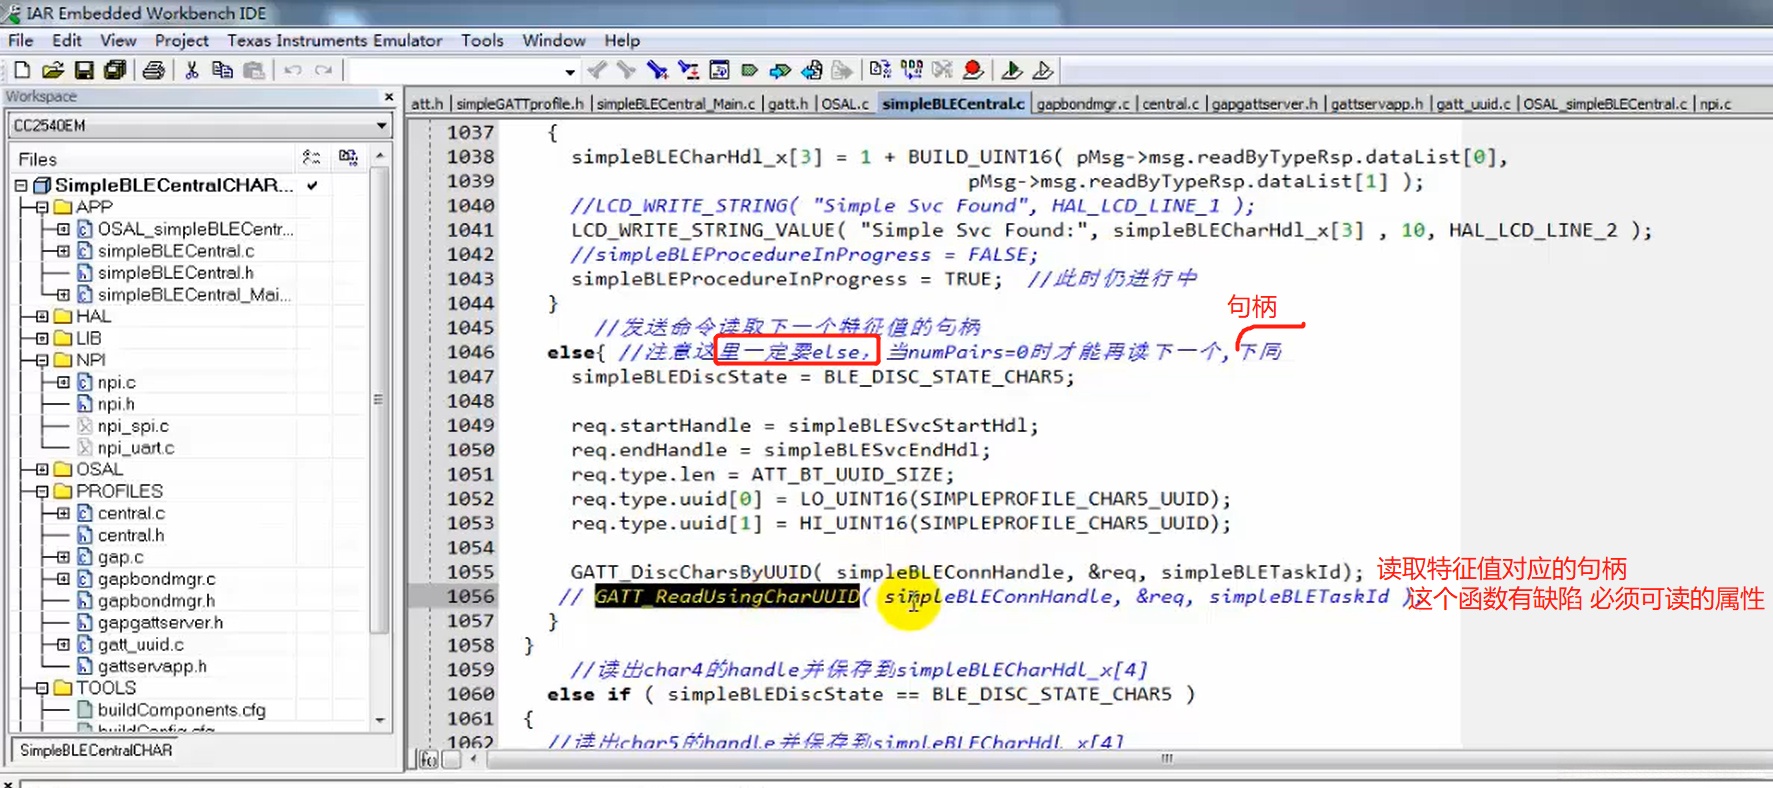This screenshot has width=1773, height=788.
Task: Switch to the OSAL.c editor tab
Action: click(x=845, y=104)
